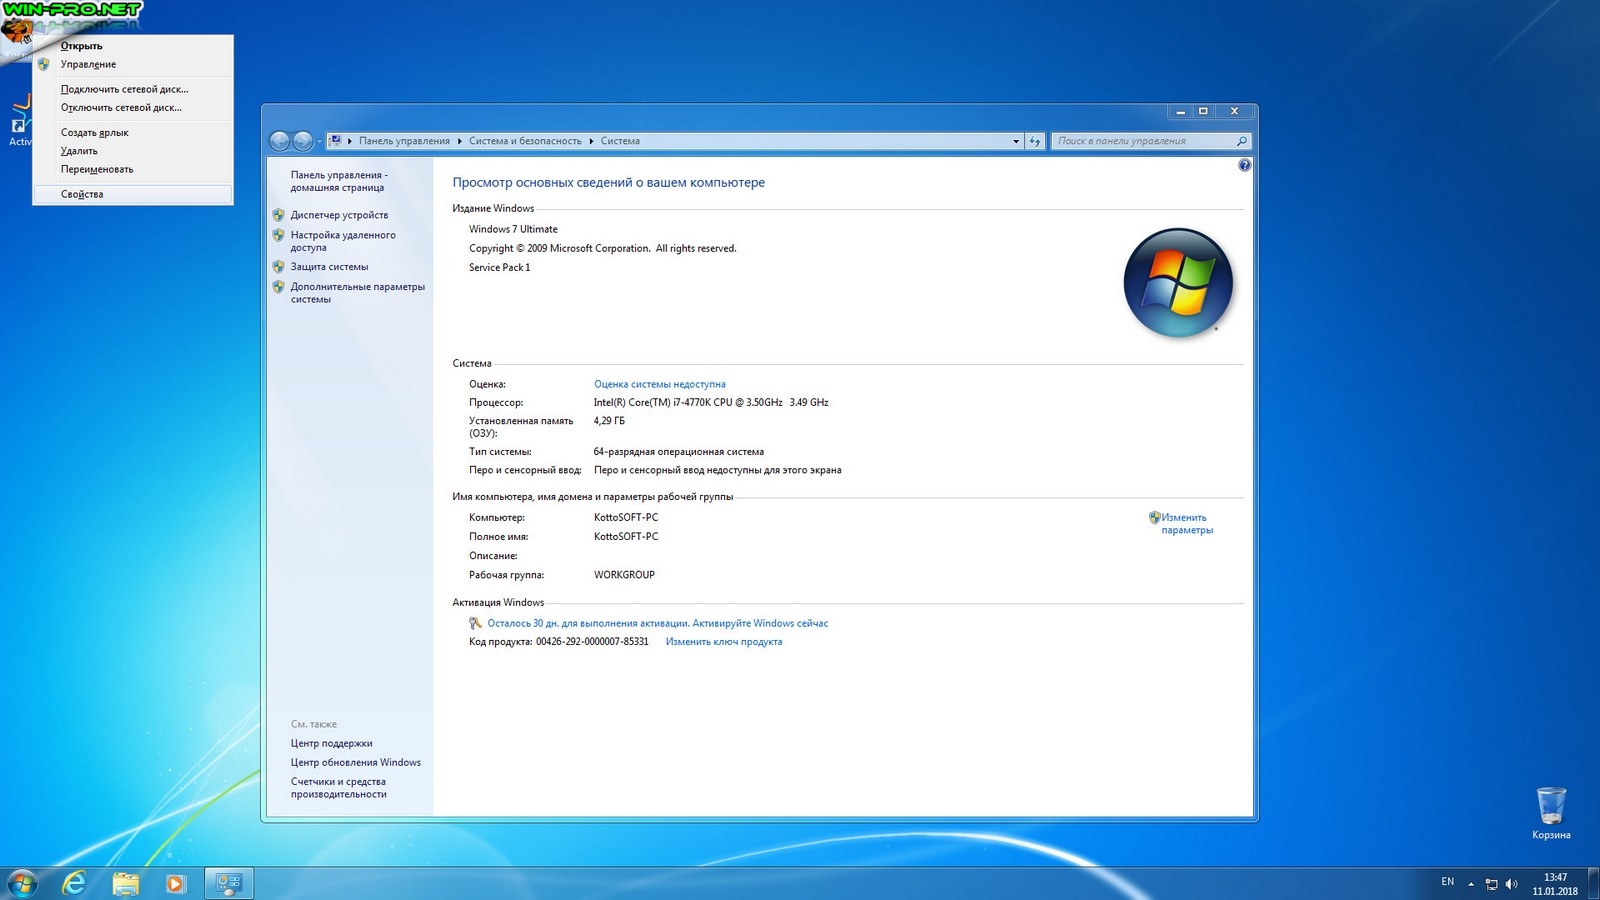Open Windows Explorer folder taskbar icon

(125, 883)
